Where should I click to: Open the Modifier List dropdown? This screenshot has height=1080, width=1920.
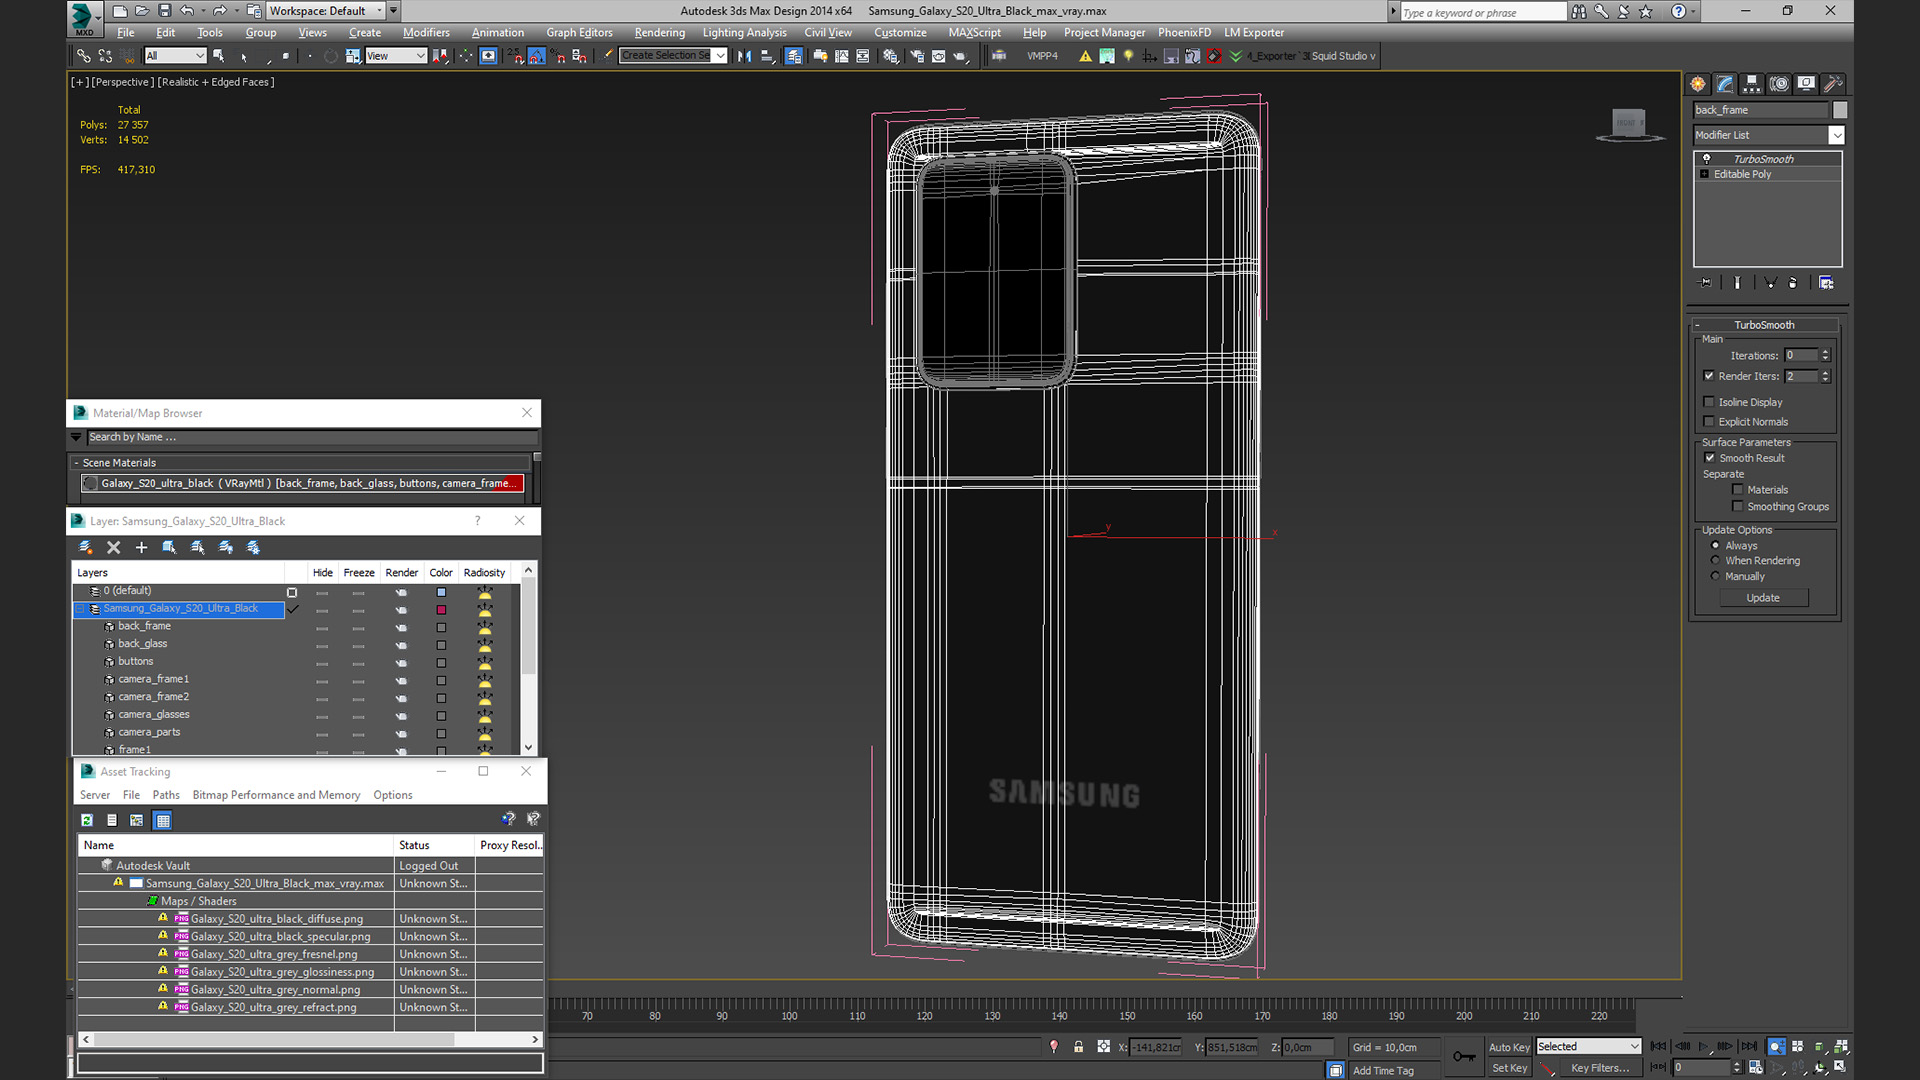coord(1836,135)
